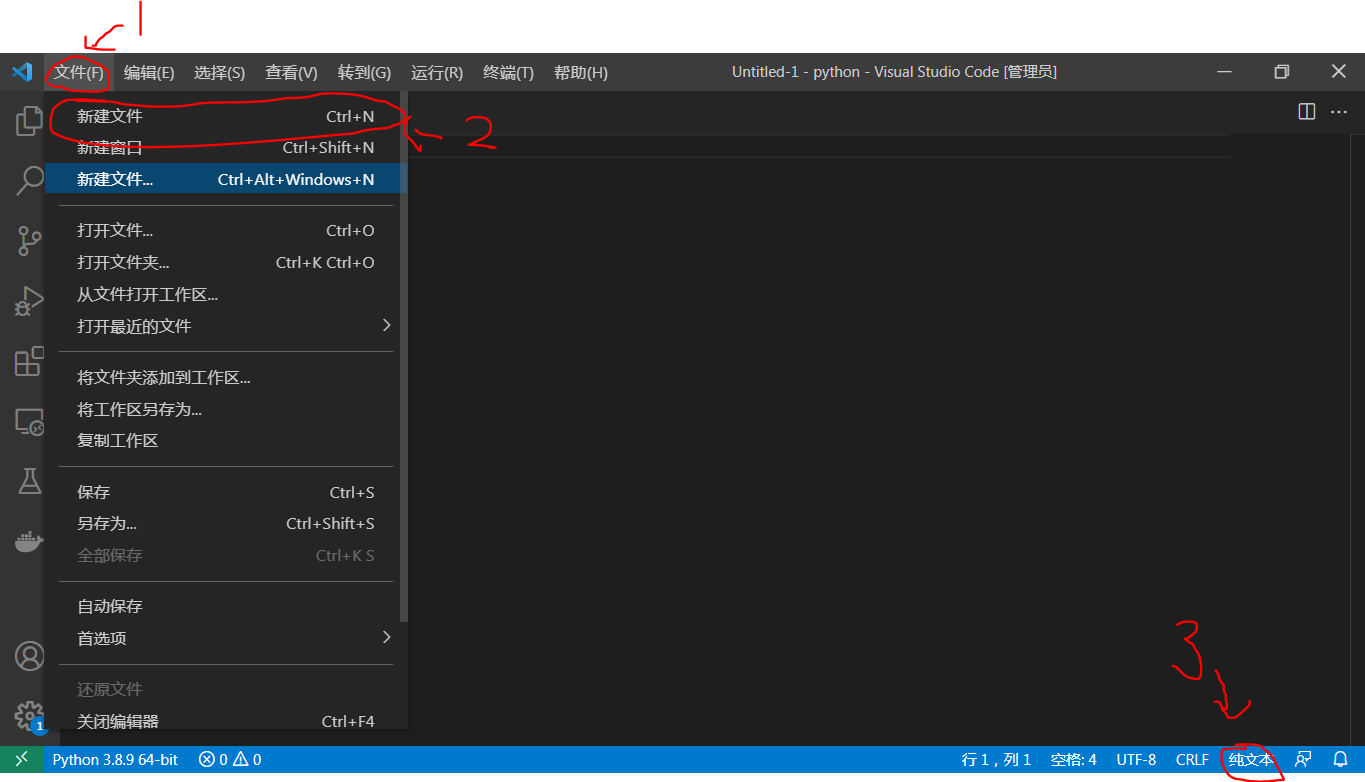Open the Extensions view
The image size is (1365, 782).
point(28,361)
